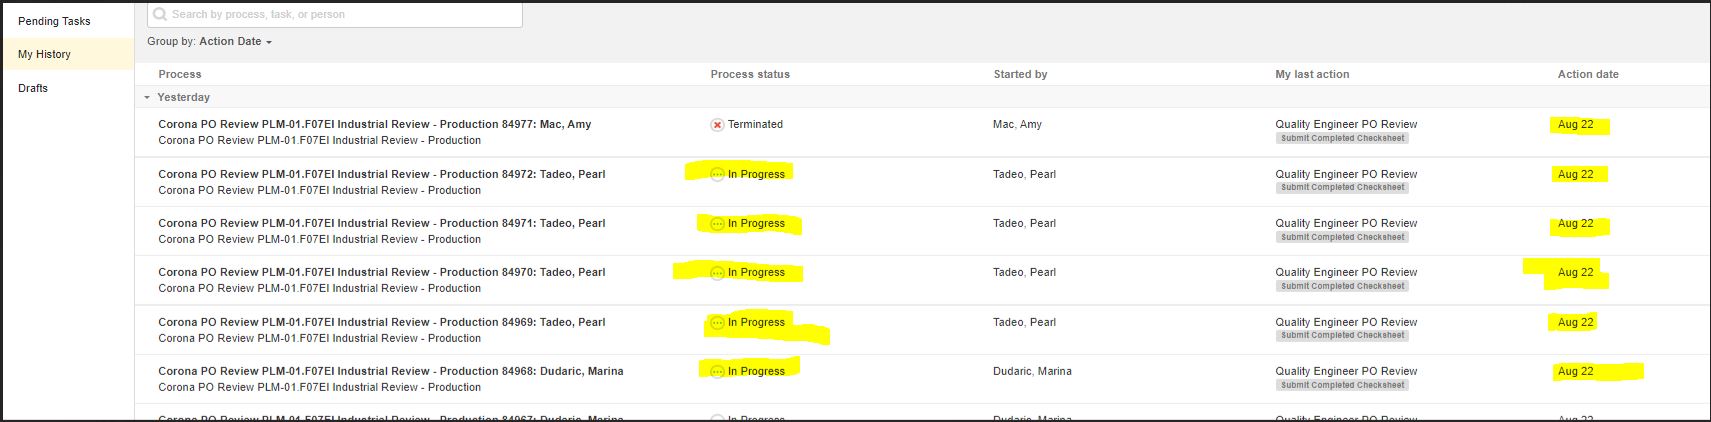
Task: Click Submit Completed Checksheet tag for 84970
Action: [1342, 287]
